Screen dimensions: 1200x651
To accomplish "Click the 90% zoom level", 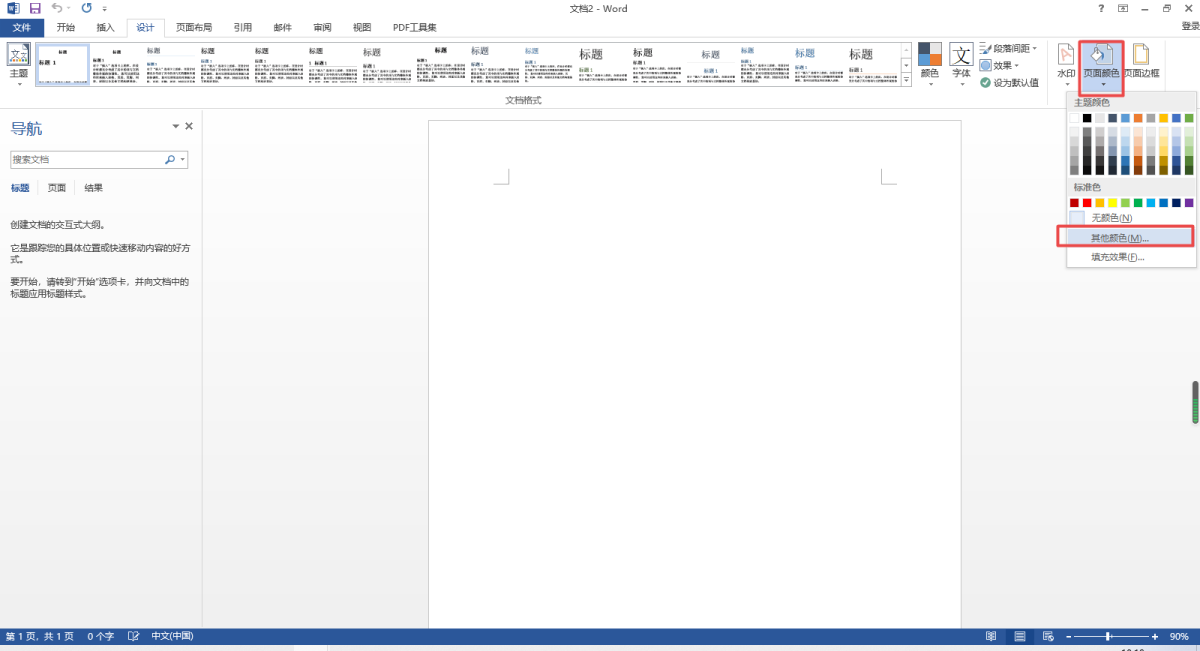I will tap(1179, 636).
